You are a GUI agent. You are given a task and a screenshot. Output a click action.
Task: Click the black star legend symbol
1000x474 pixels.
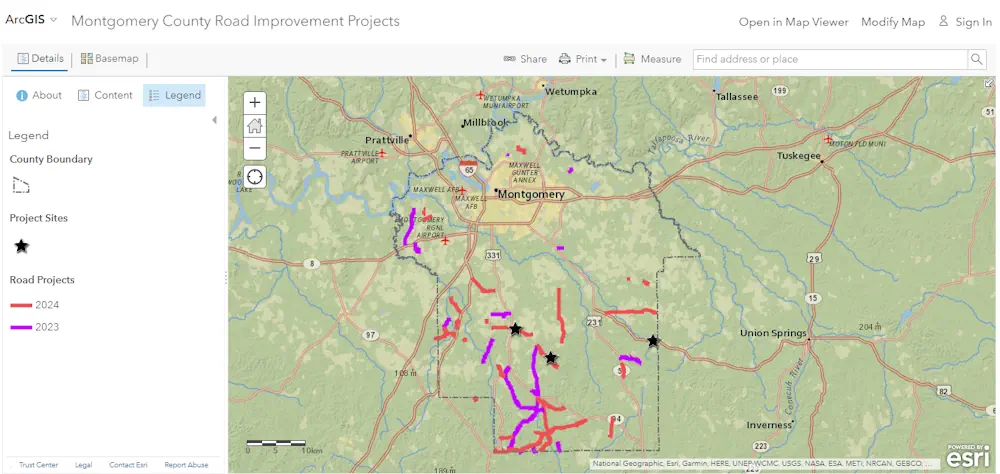coord(22,246)
